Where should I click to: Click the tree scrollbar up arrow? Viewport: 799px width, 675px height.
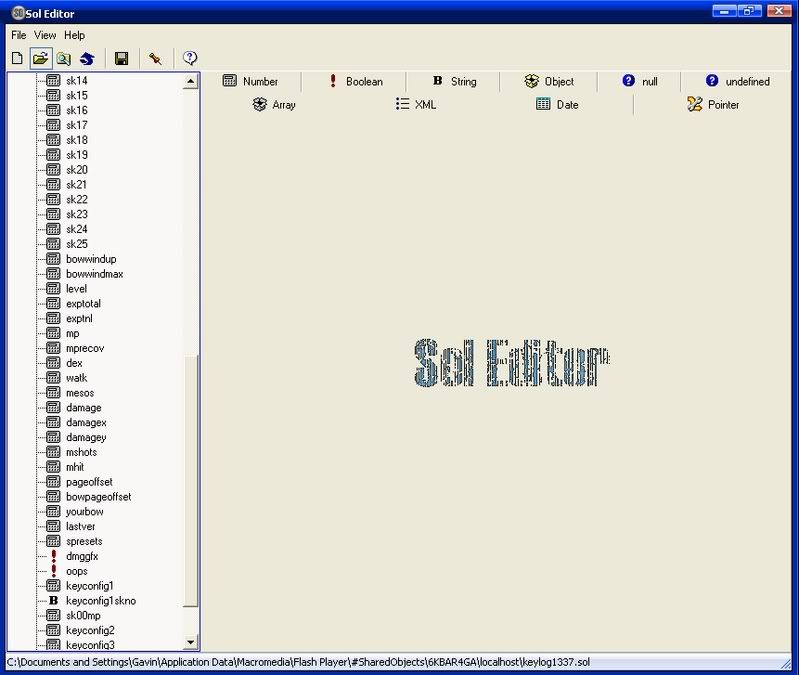click(x=190, y=81)
